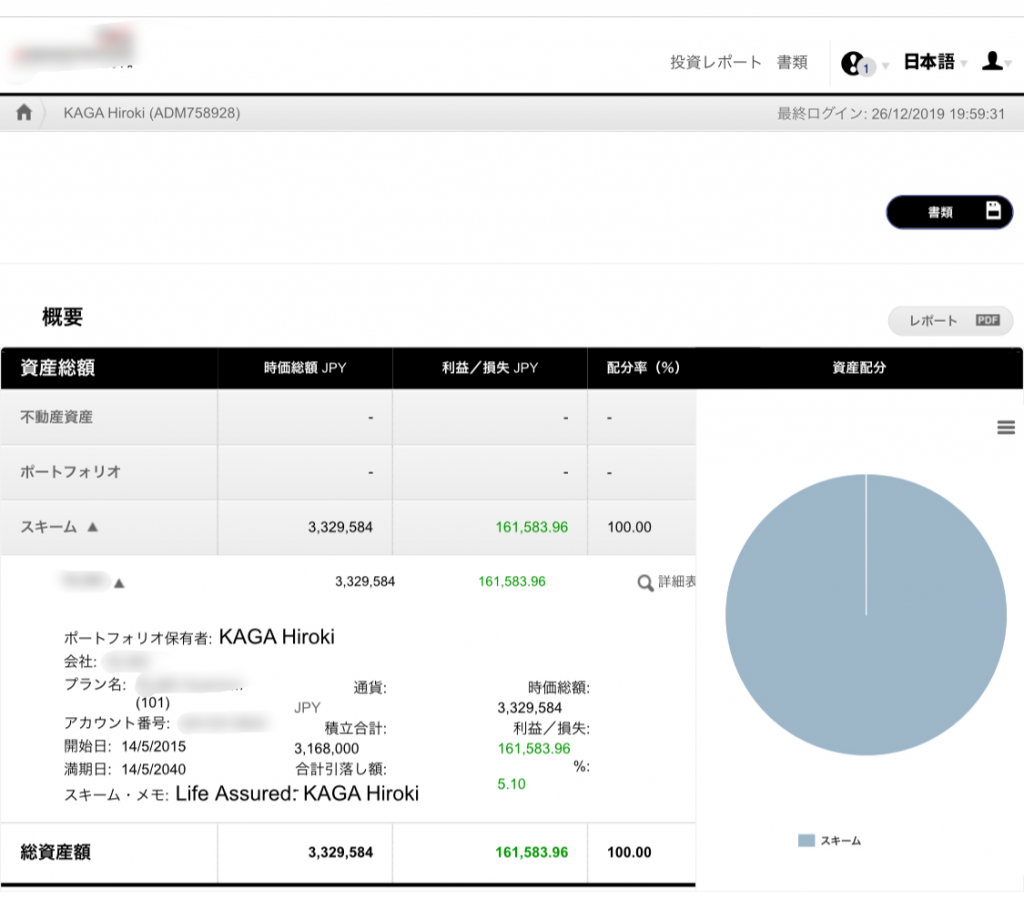Click the KAGA Hiroki breadcrumb link

(151, 113)
